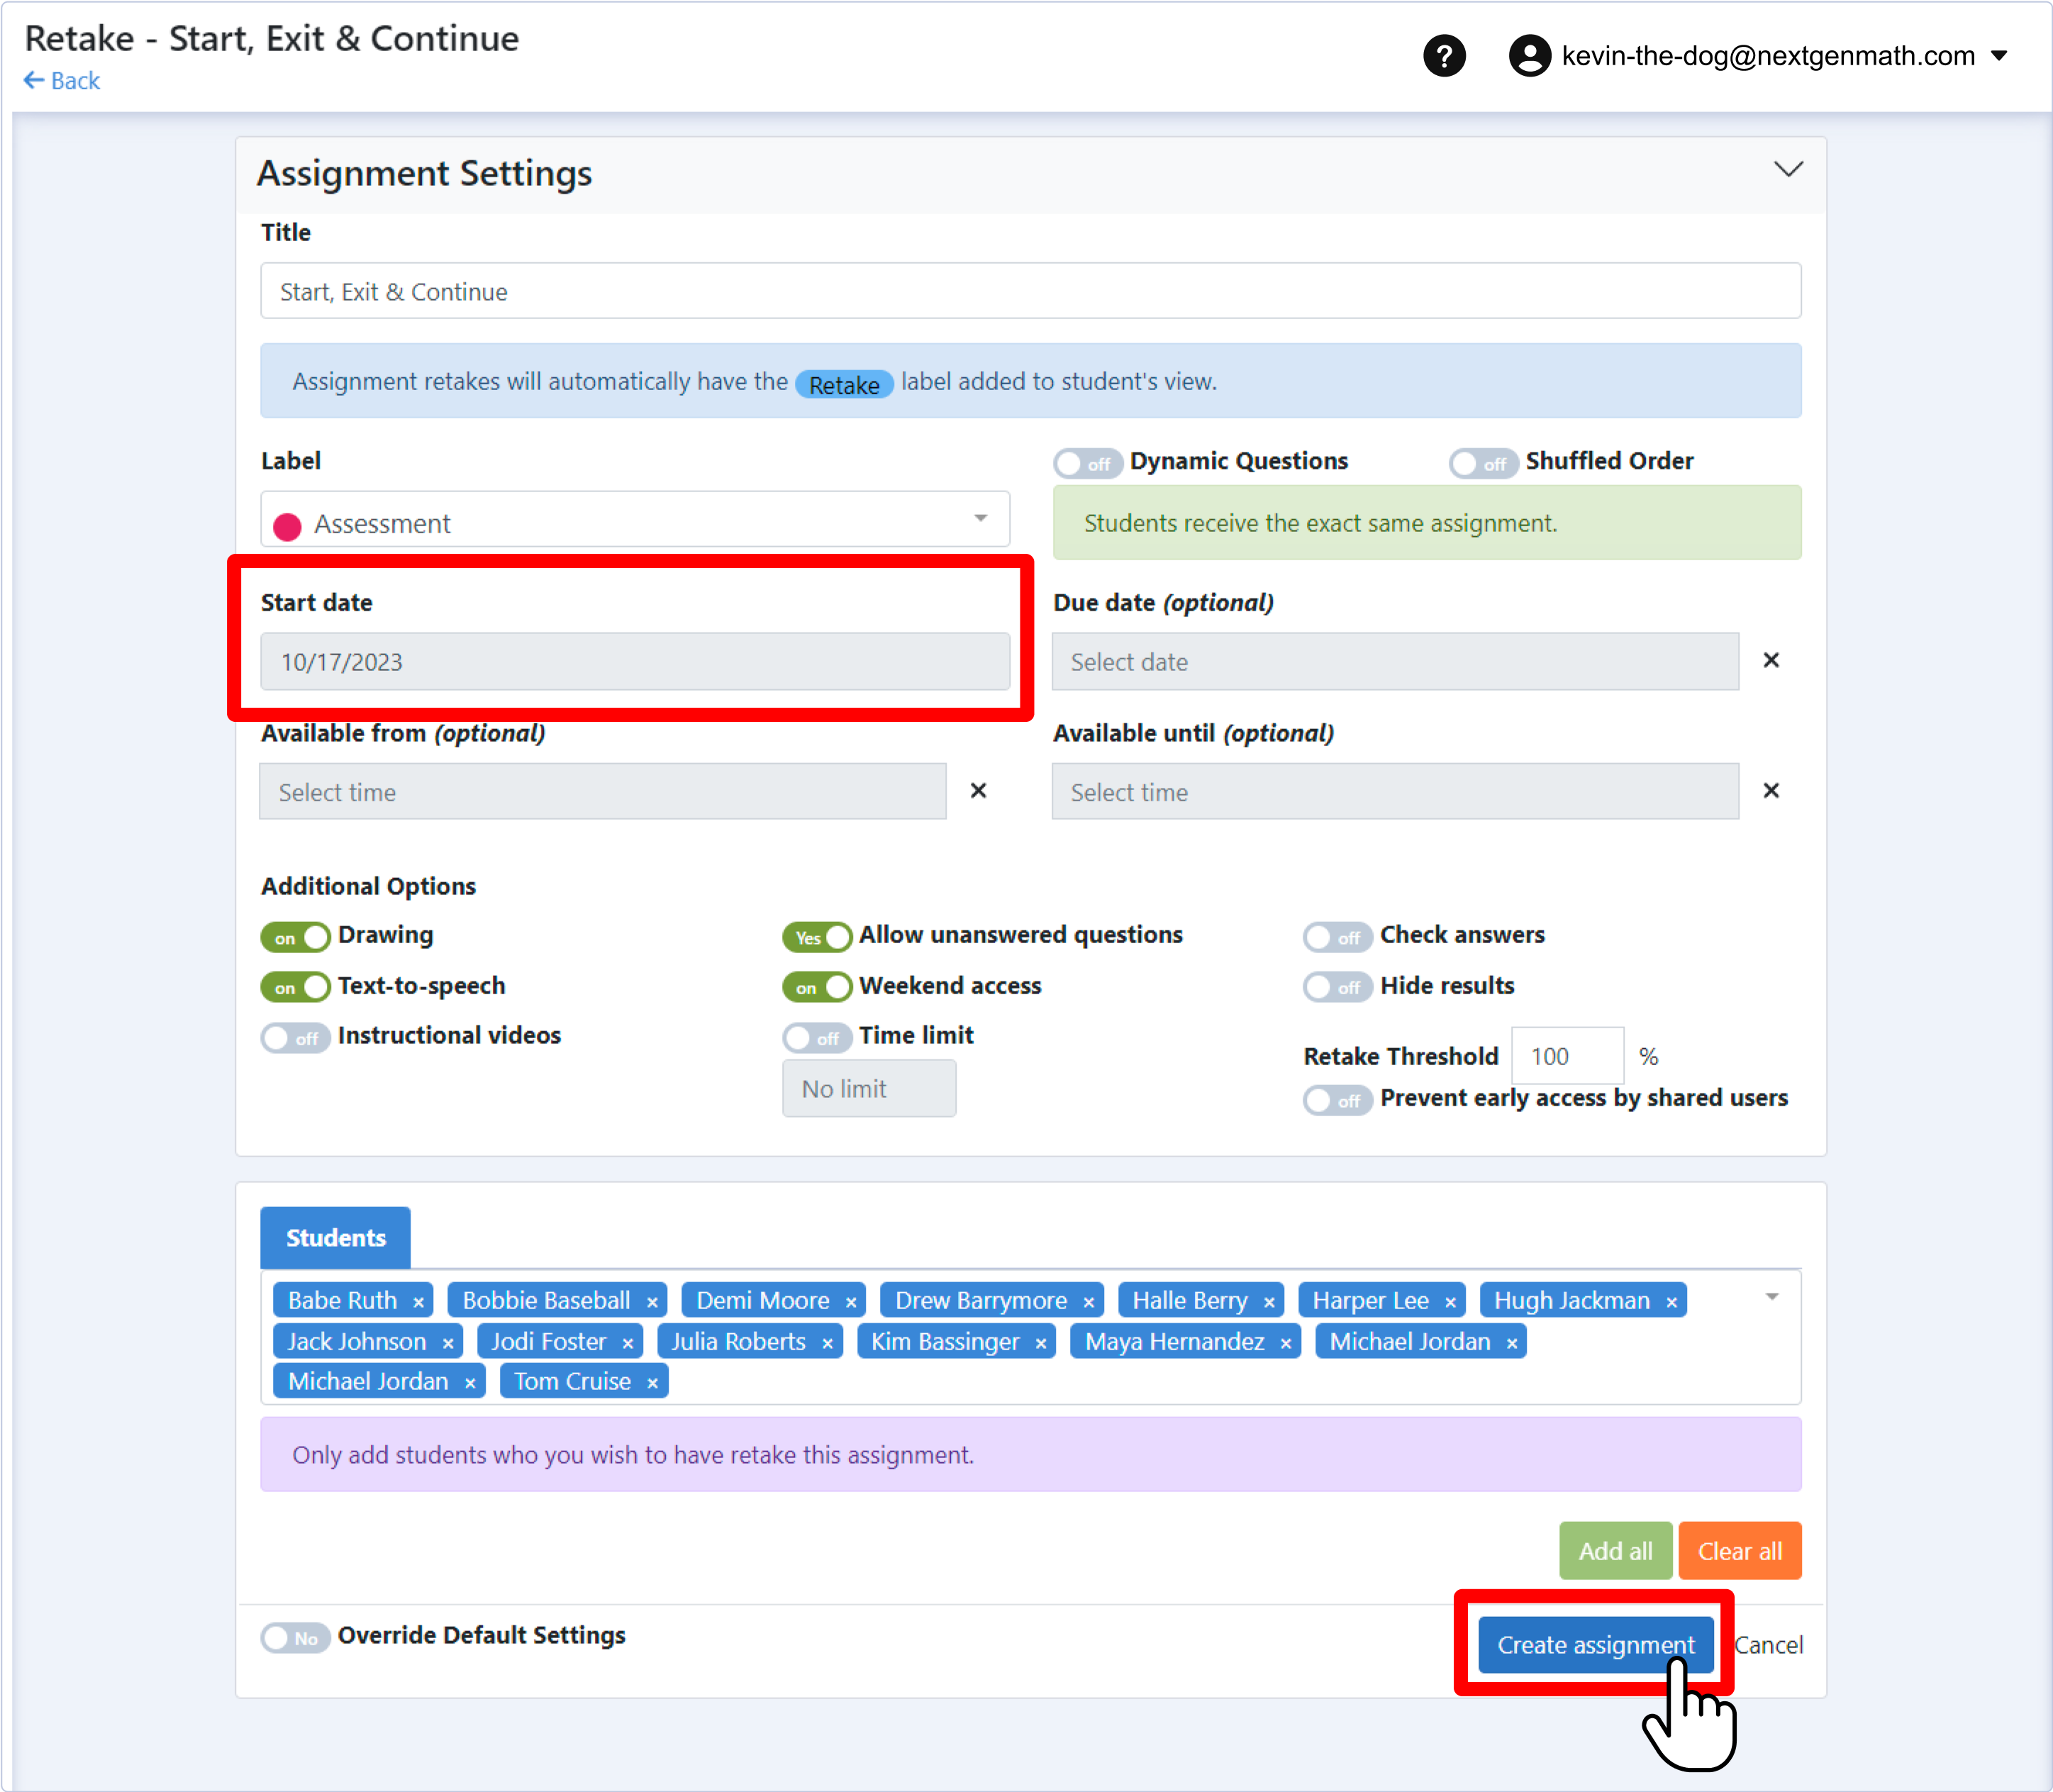Toggle Override Default Settings switch
This screenshot has width=2053, height=1792.
(x=295, y=1637)
